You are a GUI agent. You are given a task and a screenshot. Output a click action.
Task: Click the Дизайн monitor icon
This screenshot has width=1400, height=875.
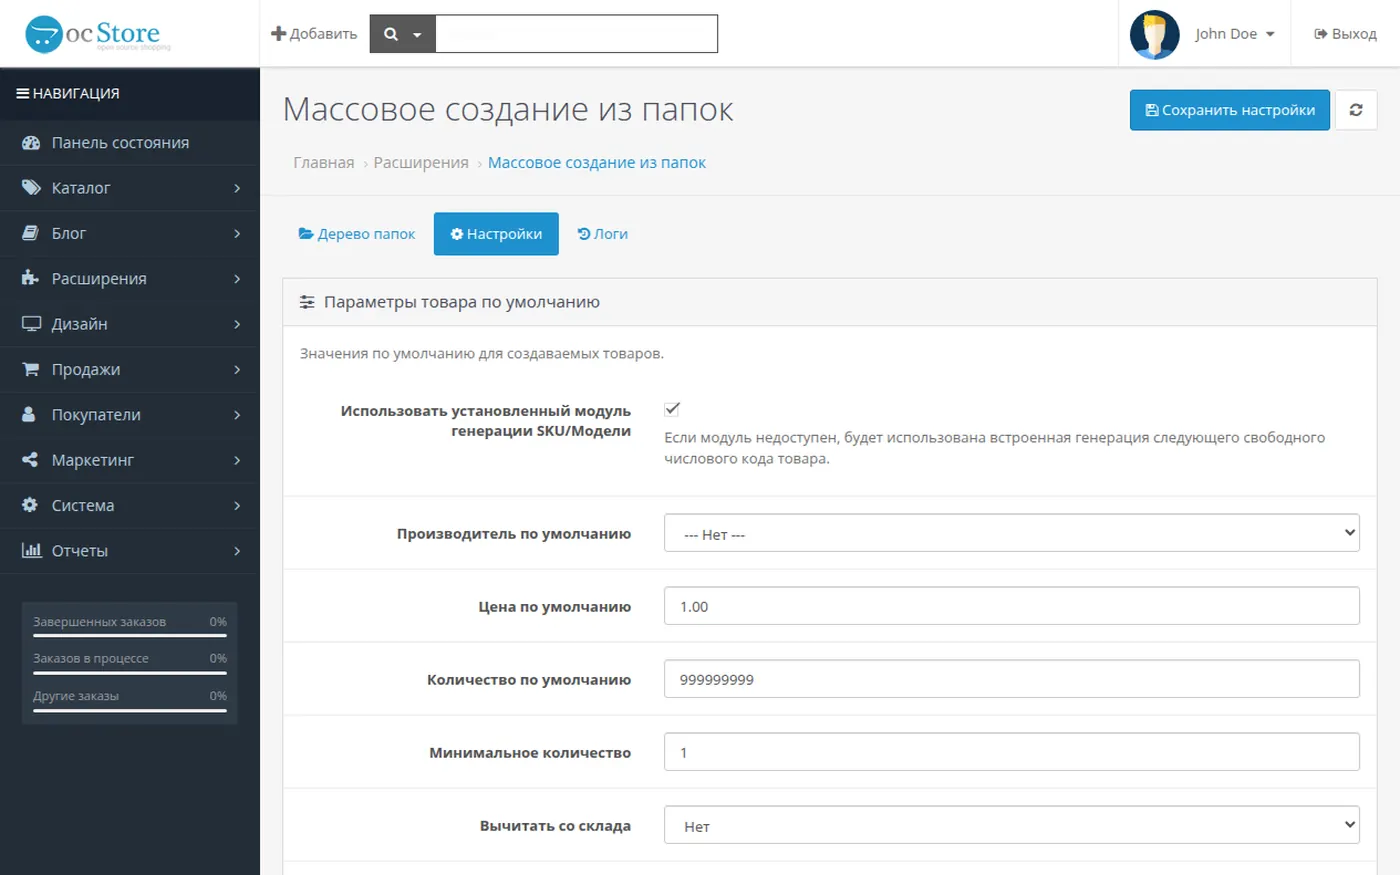[x=31, y=324]
